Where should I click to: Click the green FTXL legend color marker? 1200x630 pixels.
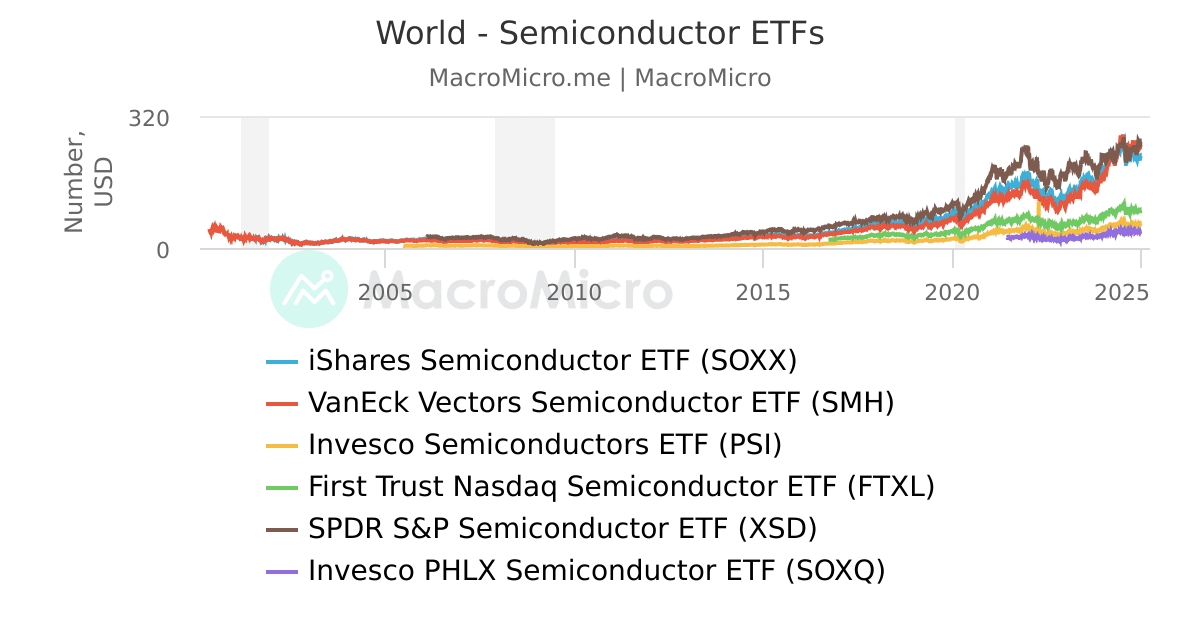coord(282,487)
